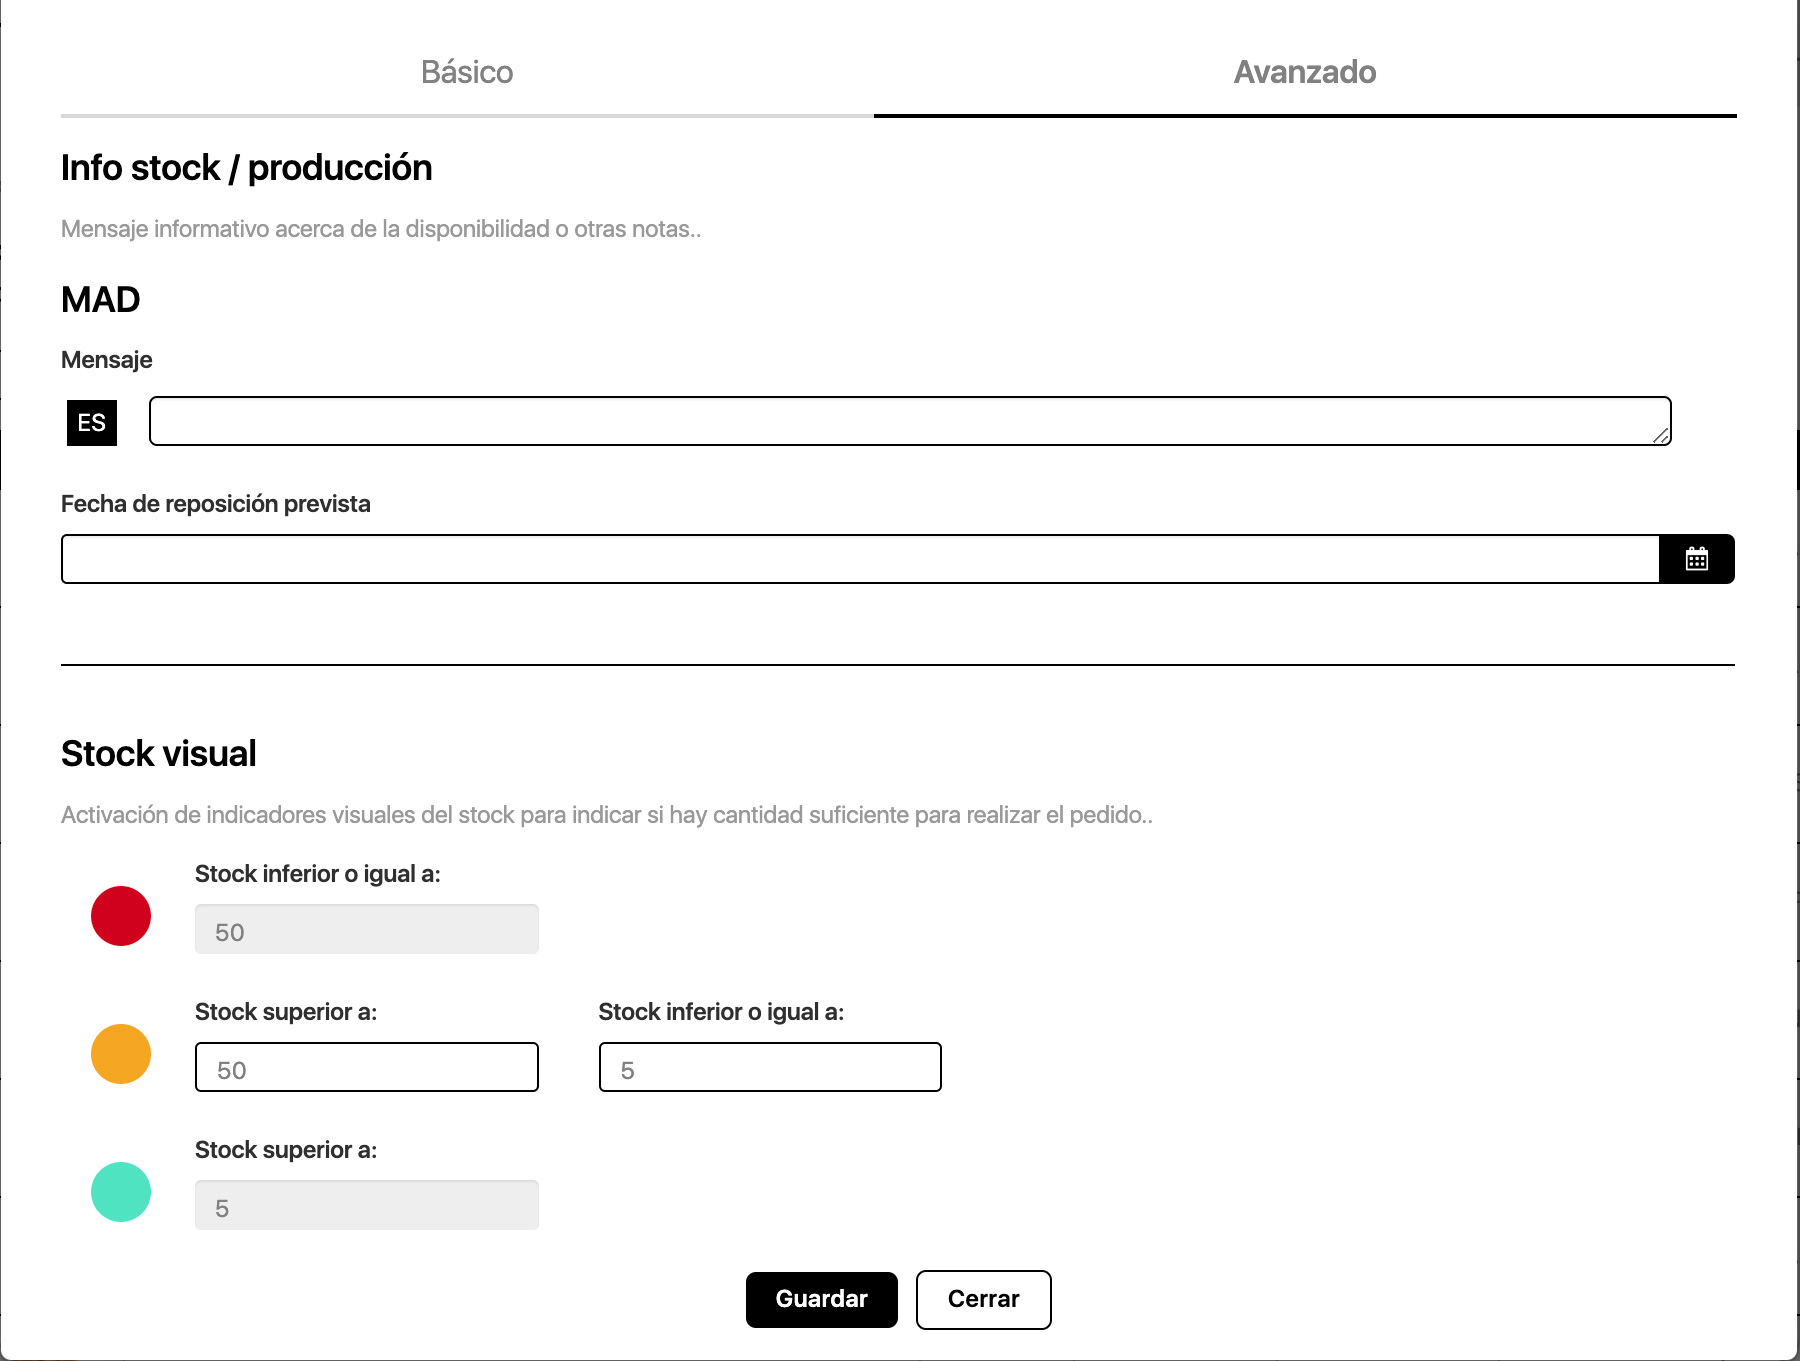Click the disabled red-level field showing 50

pos(367,929)
